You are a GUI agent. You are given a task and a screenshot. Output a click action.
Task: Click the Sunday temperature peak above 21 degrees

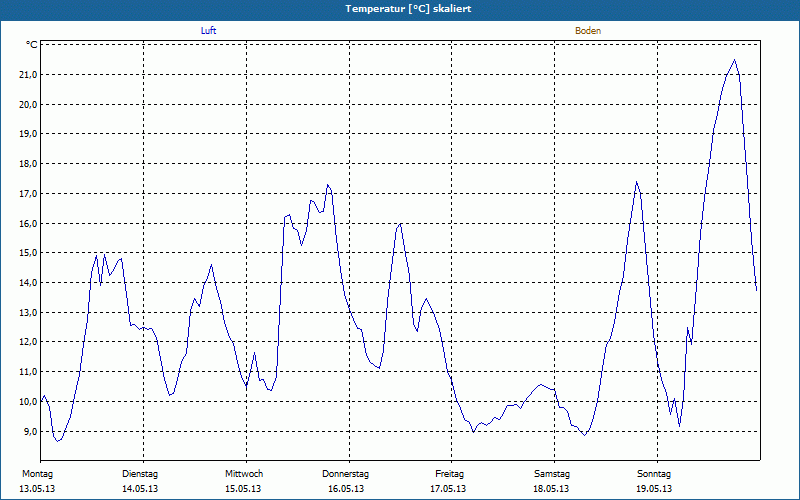[x=734, y=60]
